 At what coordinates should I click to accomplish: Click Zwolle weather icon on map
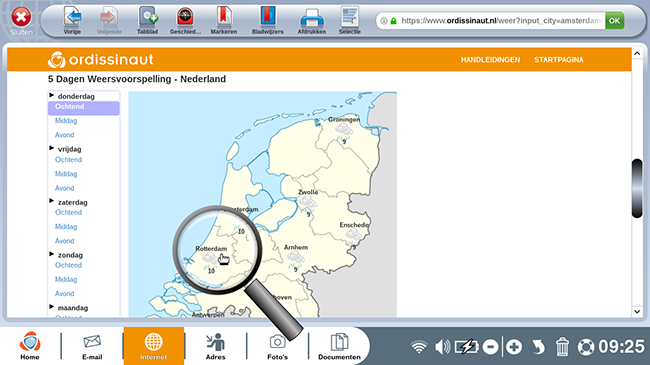click(x=308, y=204)
